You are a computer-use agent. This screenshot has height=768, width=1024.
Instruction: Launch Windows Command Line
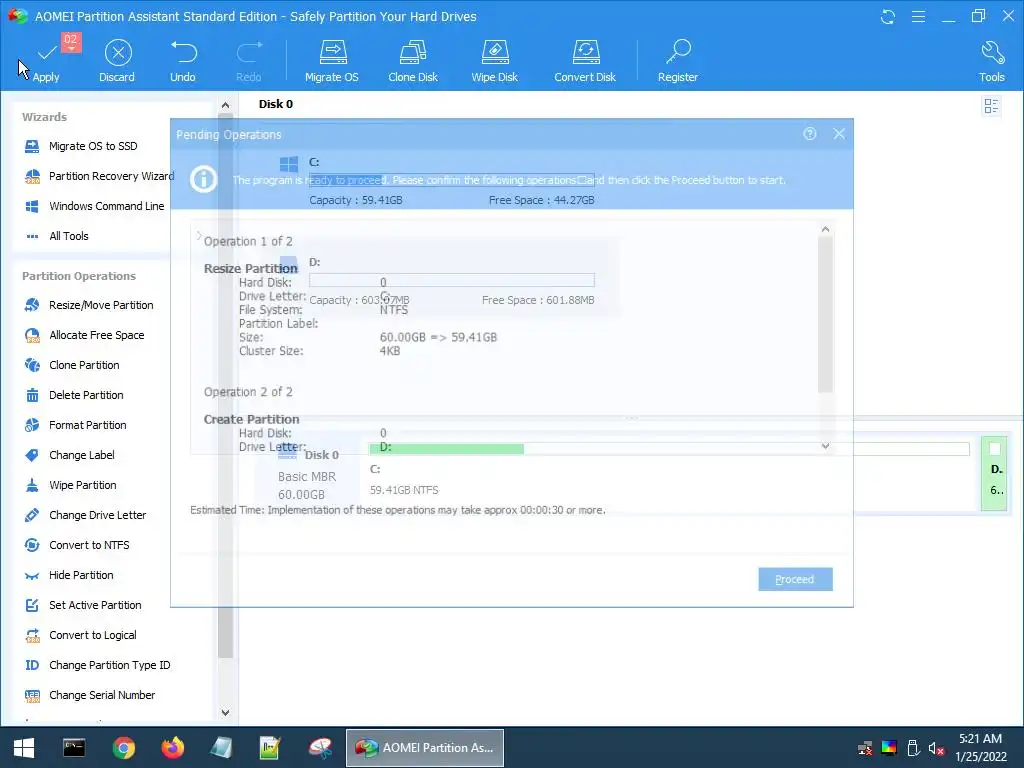[93, 206]
